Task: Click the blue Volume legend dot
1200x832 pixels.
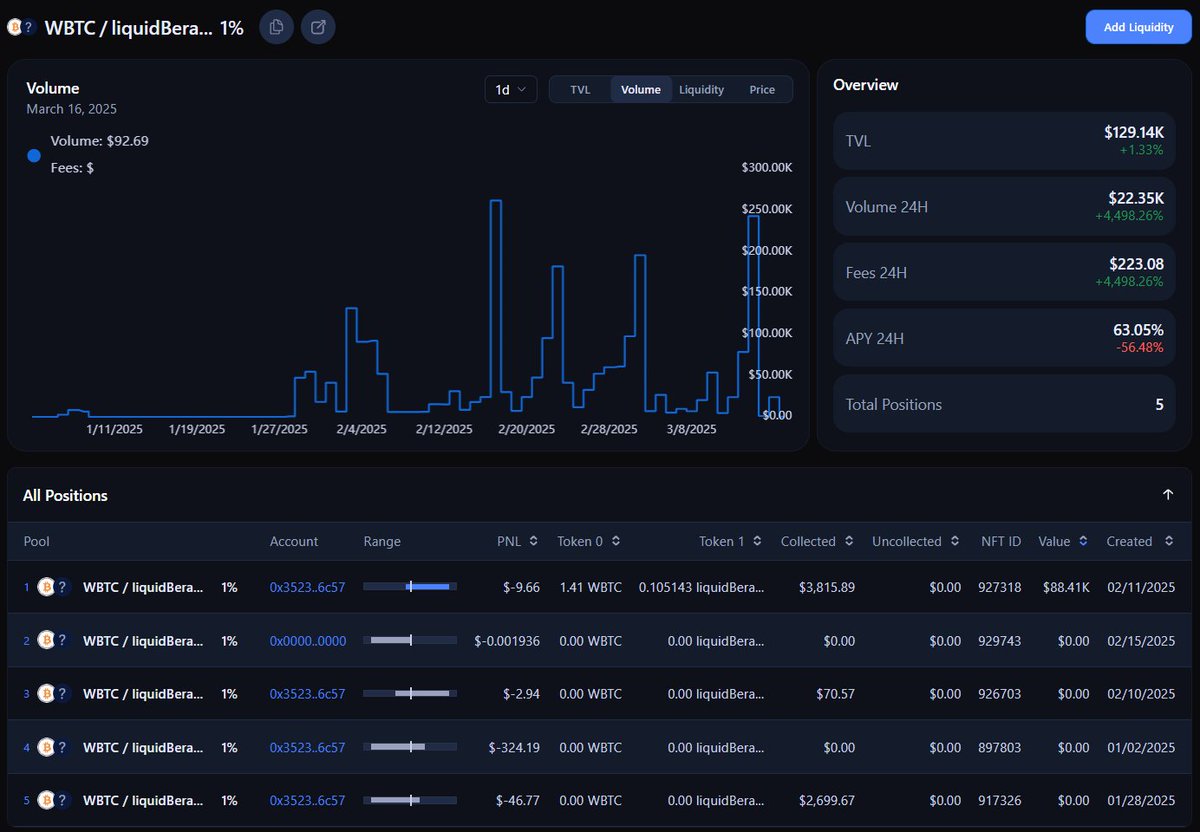Action: point(34,156)
